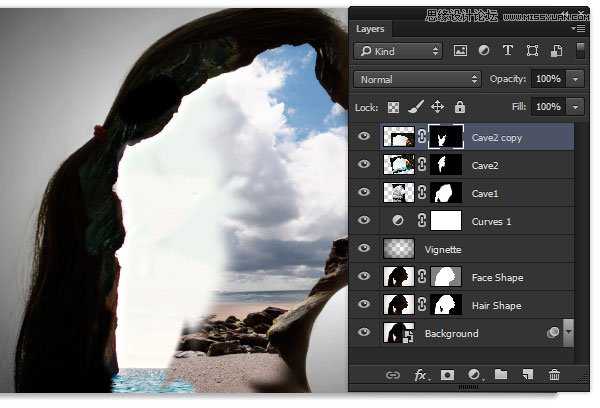
Task: Click mask link icon on Face Shape layer
Action: pos(422,276)
